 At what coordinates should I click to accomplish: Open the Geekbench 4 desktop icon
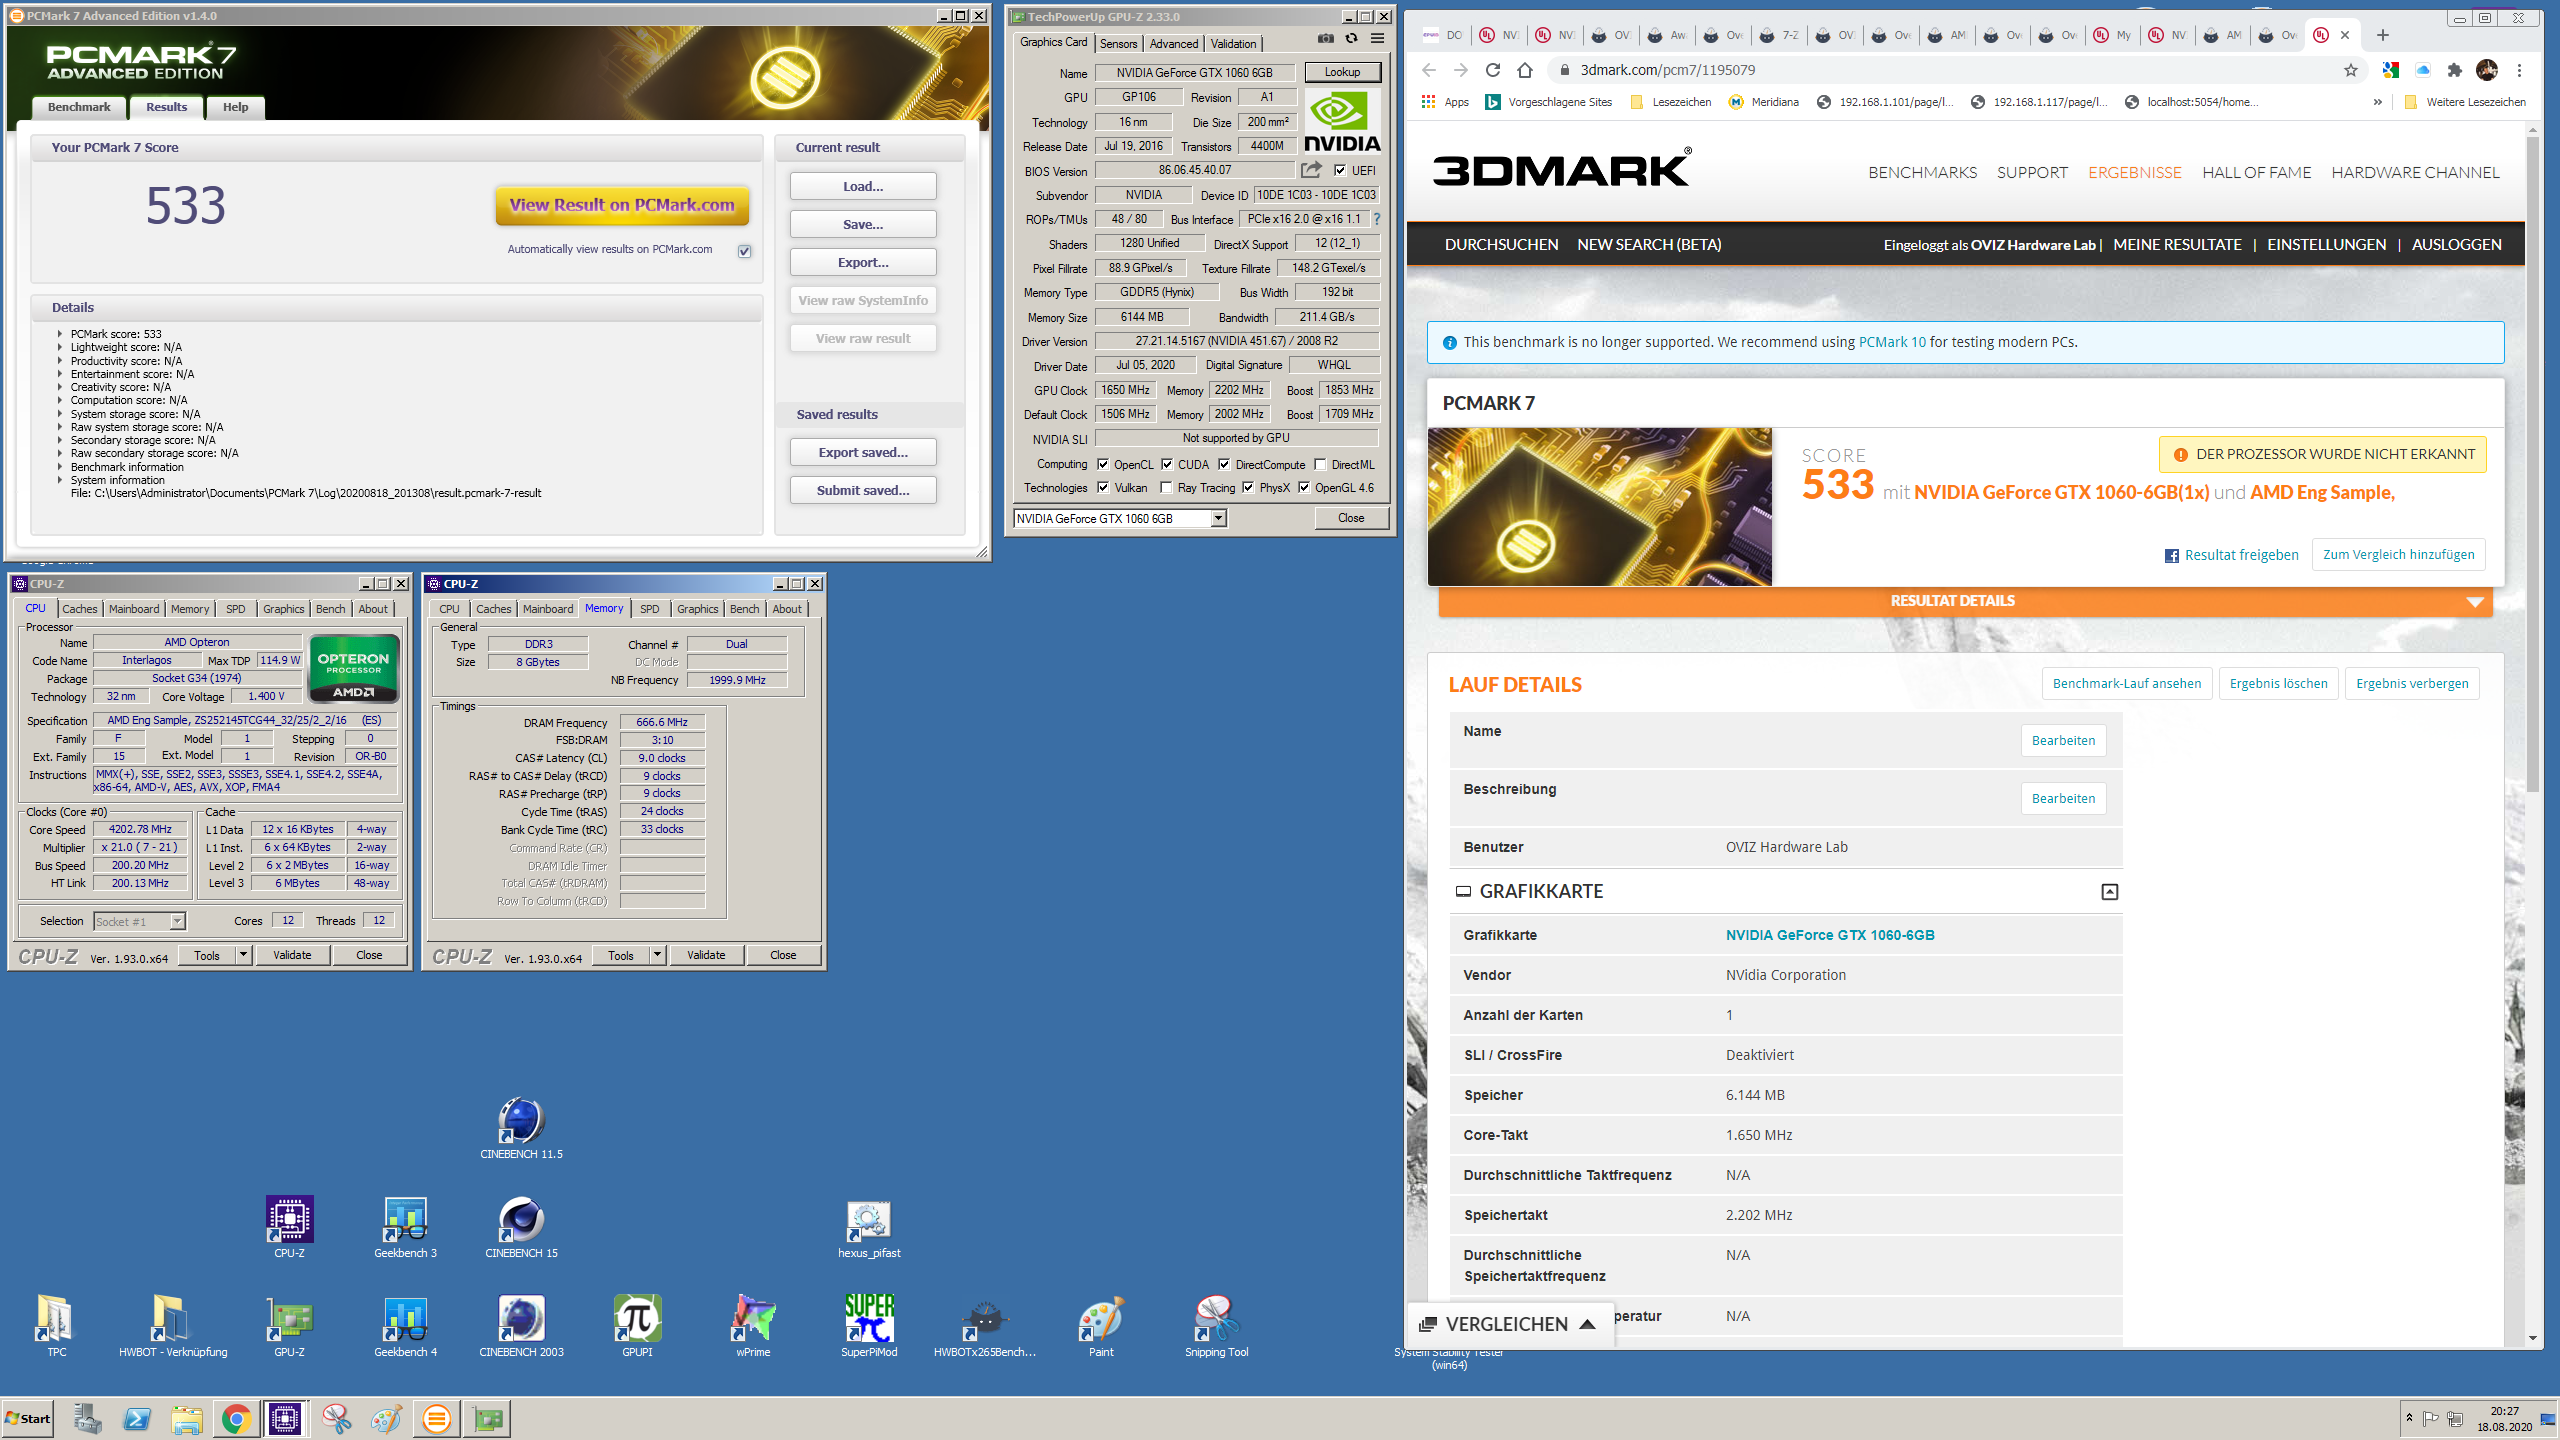(405, 1326)
